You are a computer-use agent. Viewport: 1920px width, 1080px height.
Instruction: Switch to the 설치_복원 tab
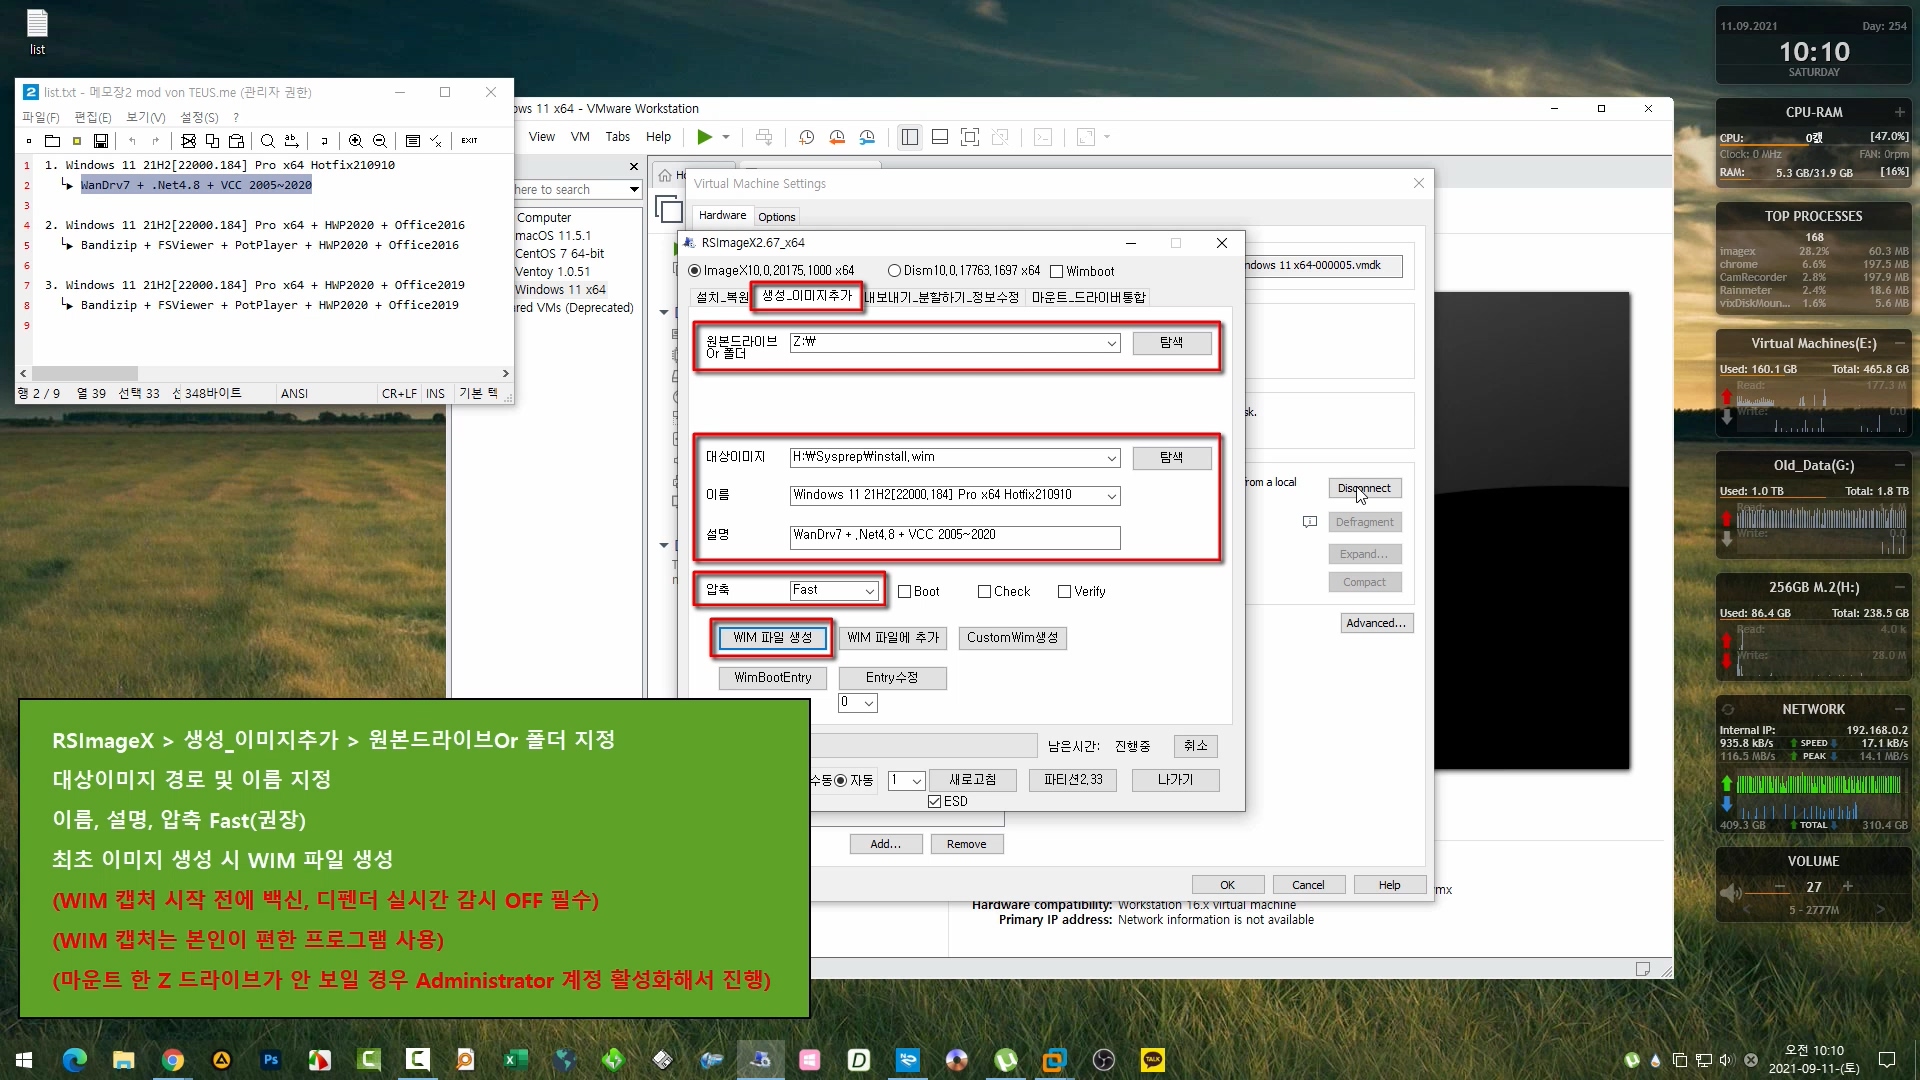click(722, 297)
